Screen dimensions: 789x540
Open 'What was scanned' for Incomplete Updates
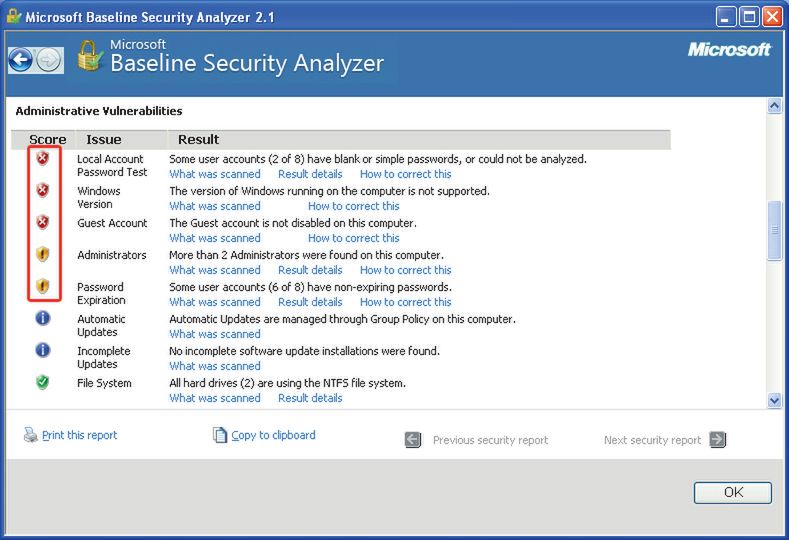coord(215,366)
